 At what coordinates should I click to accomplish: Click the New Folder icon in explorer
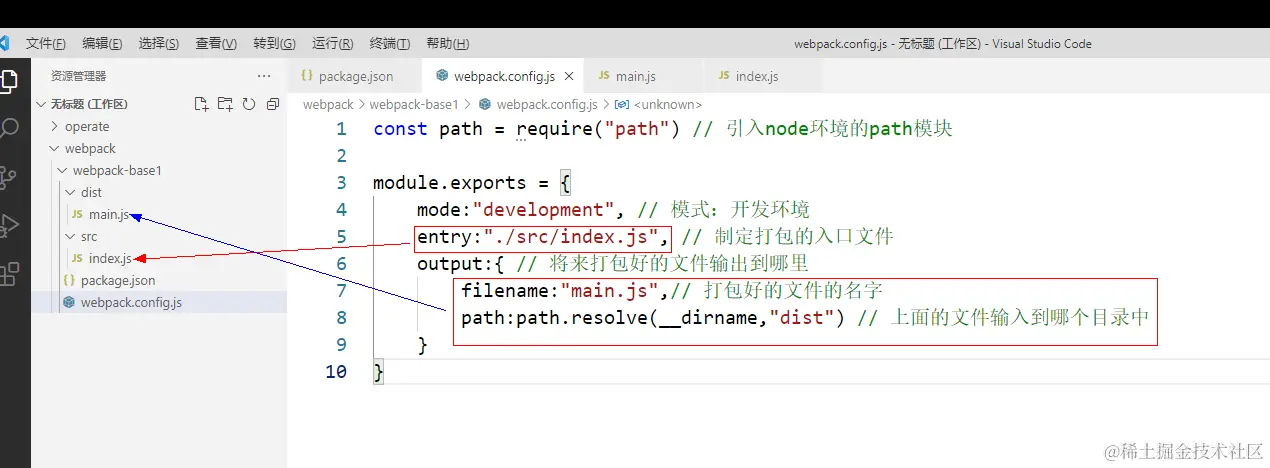tap(225, 104)
